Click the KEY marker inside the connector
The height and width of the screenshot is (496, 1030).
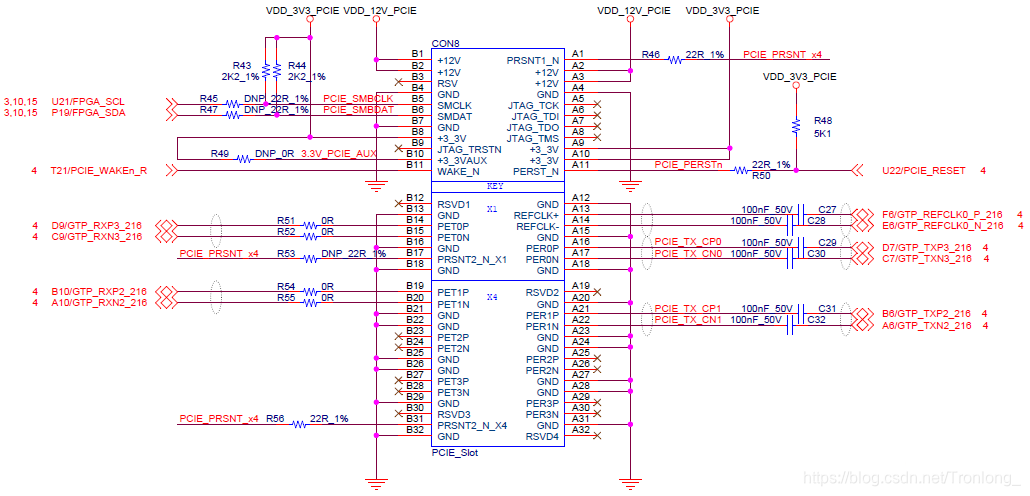pos(495,187)
